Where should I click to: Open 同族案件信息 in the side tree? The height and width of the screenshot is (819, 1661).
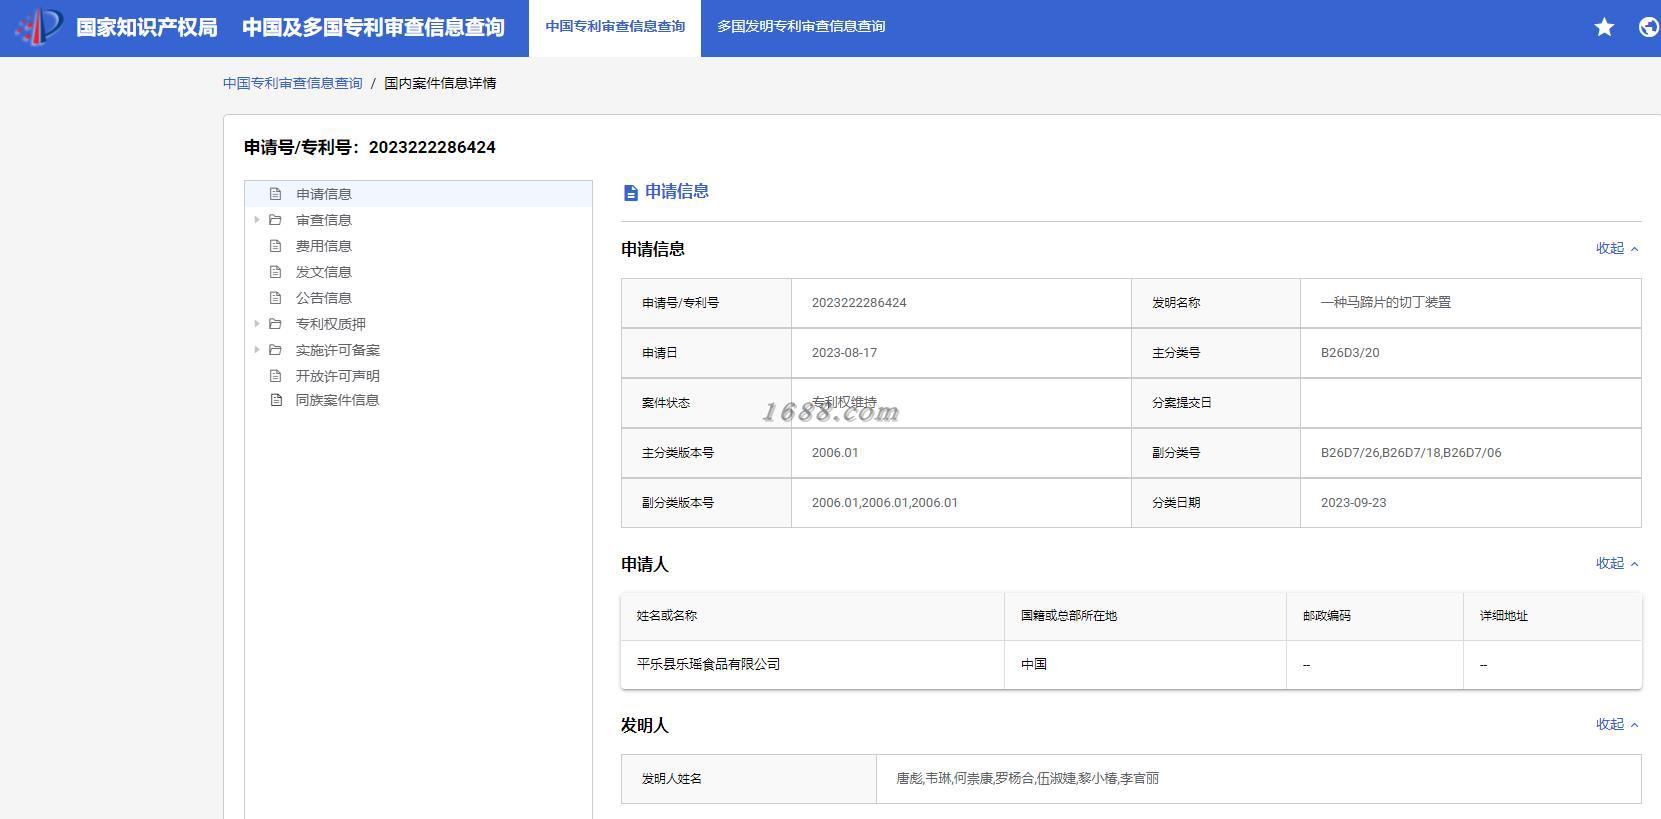338,400
